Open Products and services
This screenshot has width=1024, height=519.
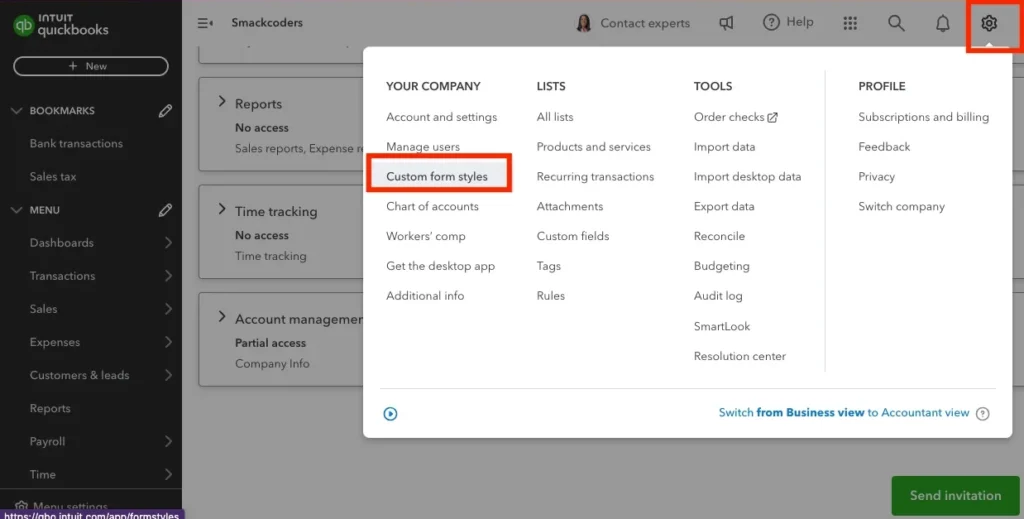click(594, 147)
